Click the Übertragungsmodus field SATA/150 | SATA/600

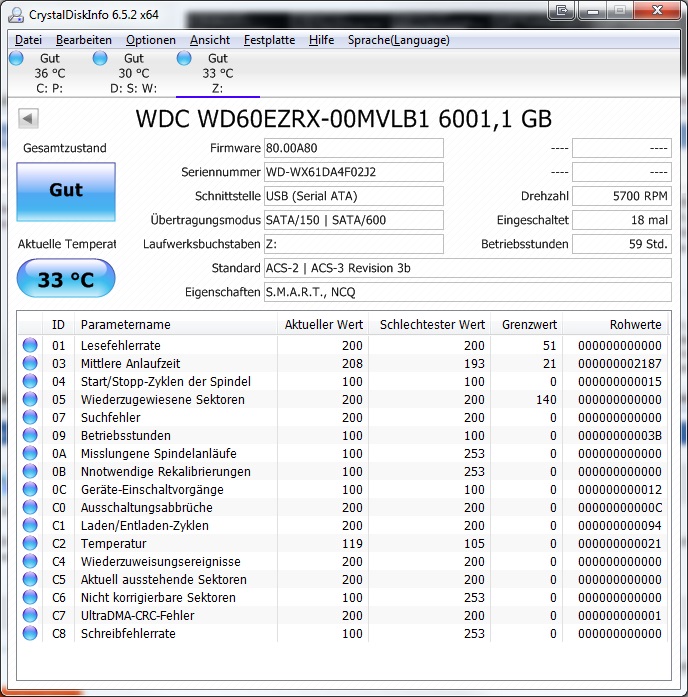pos(354,220)
